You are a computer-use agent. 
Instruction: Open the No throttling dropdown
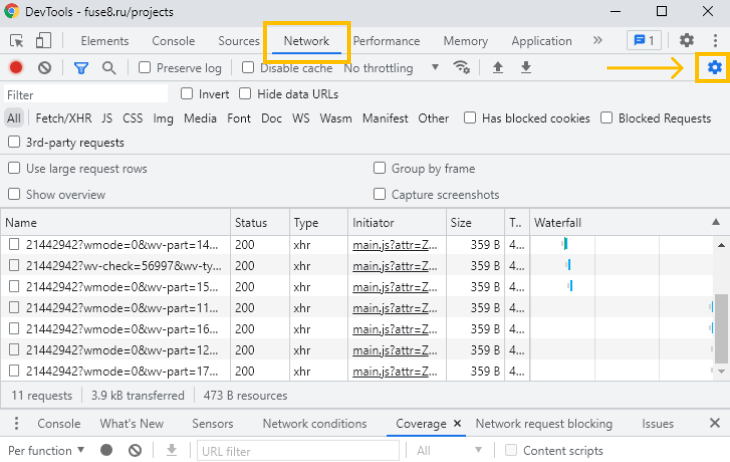pos(391,68)
